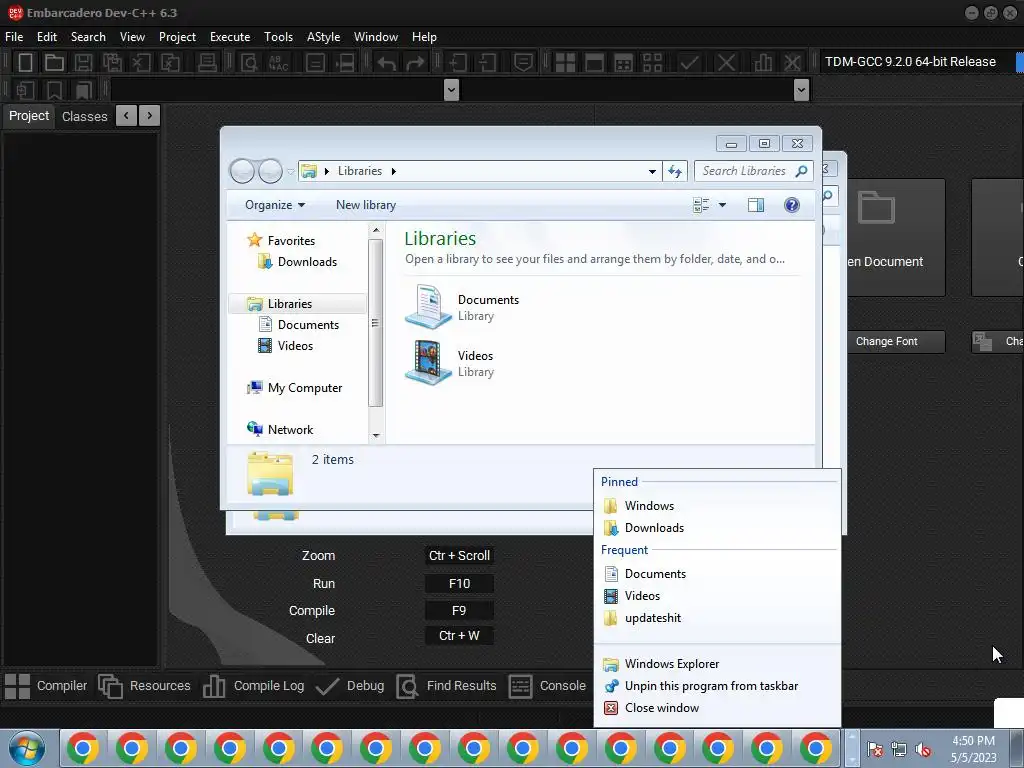The width and height of the screenshot is (1024, 768).
Task: Switch to the Debug bottom tab
Action: click(x=351, y=686)
